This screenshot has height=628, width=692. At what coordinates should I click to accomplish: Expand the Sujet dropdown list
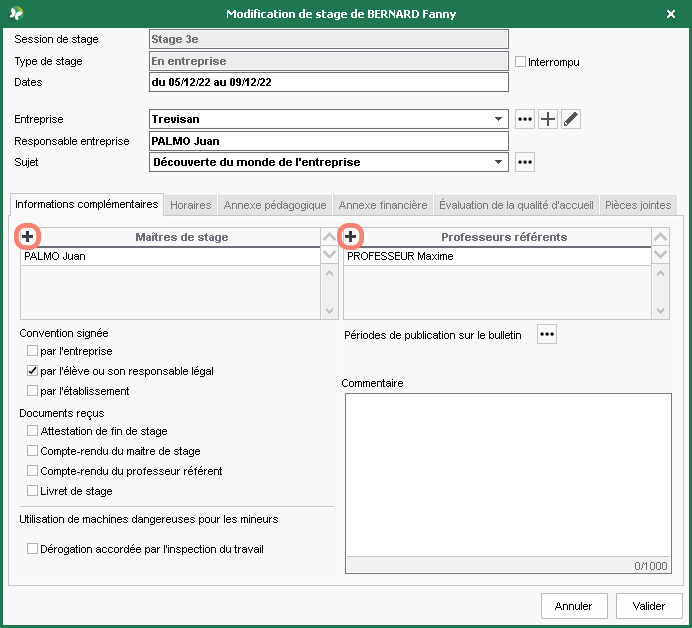click(x=498, y=162)
